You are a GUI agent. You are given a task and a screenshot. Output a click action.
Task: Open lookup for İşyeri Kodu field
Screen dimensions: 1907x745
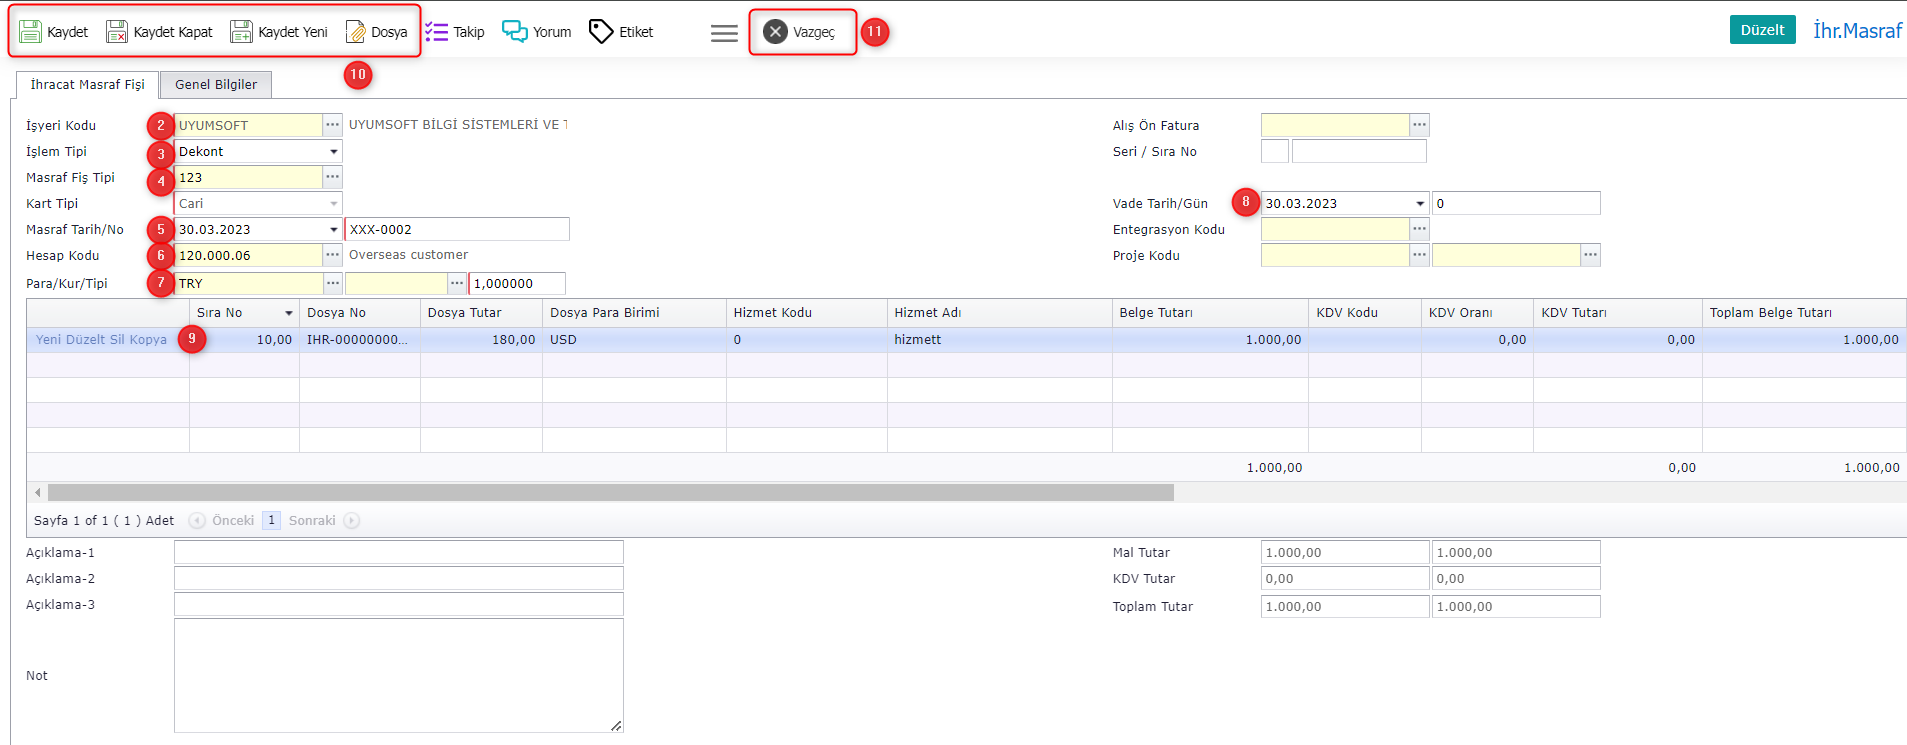click(x=332, y=125)
